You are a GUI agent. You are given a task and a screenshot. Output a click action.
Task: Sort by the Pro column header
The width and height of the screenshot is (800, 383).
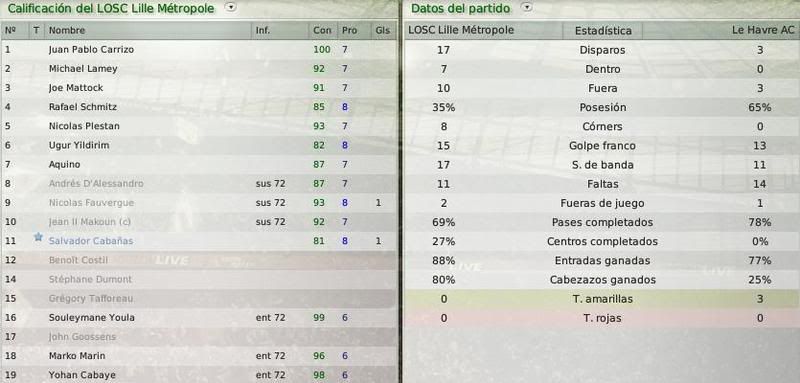[x=349, y=31]
